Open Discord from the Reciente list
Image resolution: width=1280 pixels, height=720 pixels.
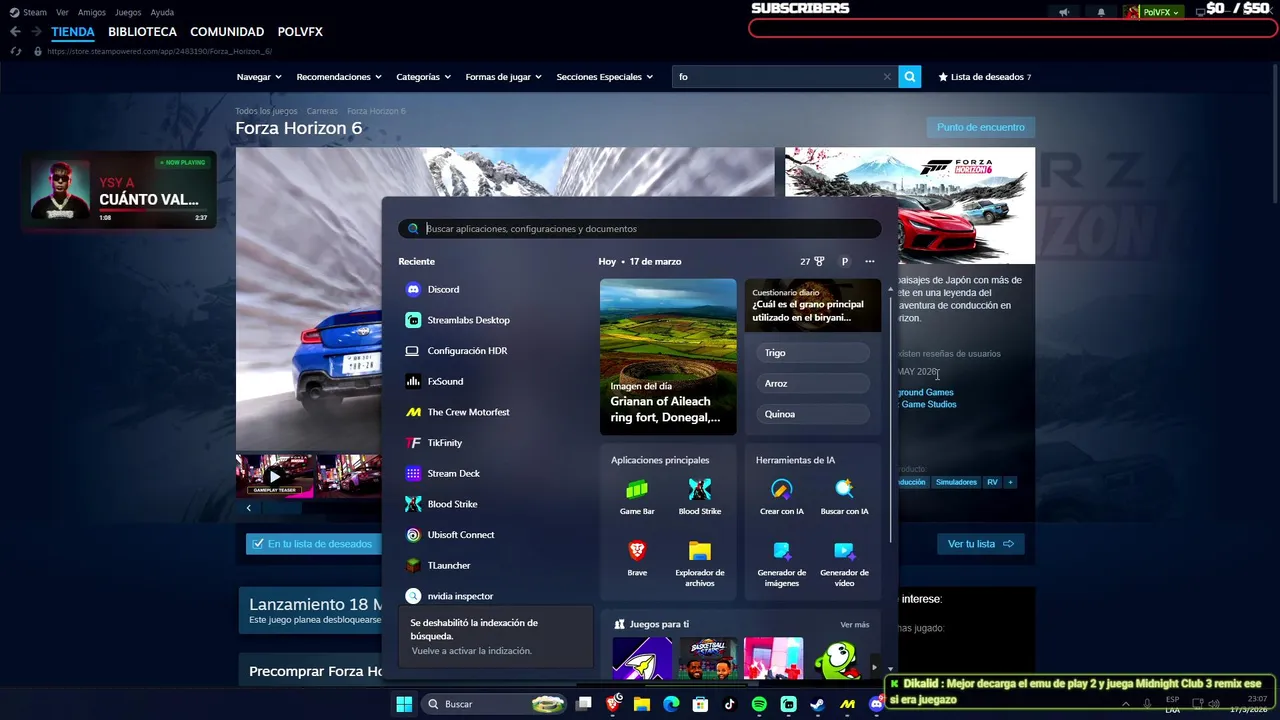point(434,289)
